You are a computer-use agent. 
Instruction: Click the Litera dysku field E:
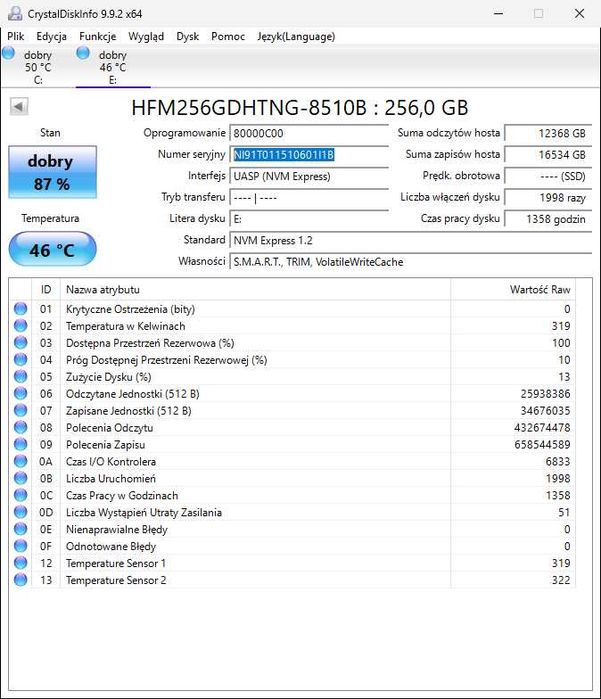tap(309, 219)
